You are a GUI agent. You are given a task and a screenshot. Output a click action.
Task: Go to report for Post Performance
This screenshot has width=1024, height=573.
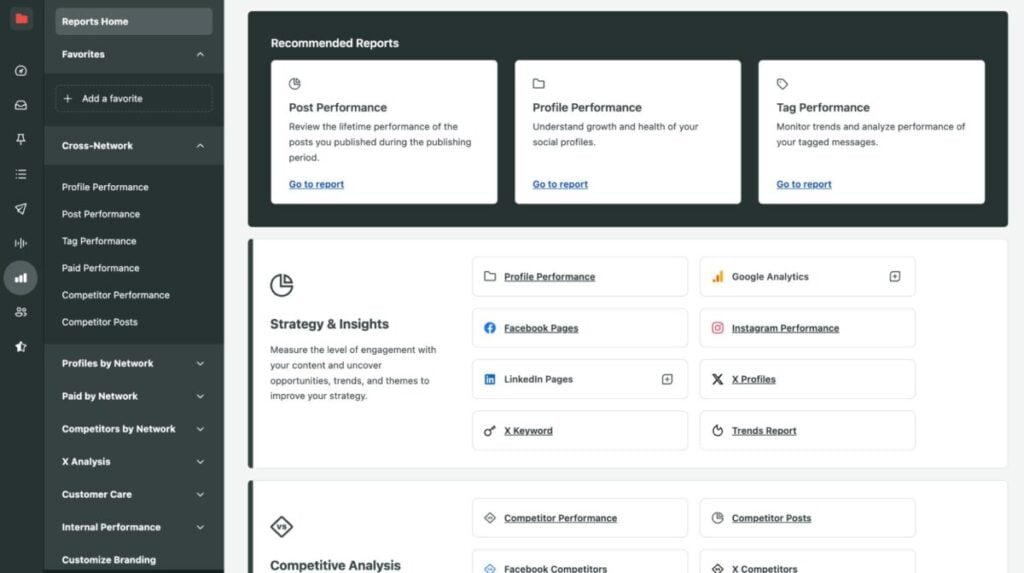click(x=316, y=184)
